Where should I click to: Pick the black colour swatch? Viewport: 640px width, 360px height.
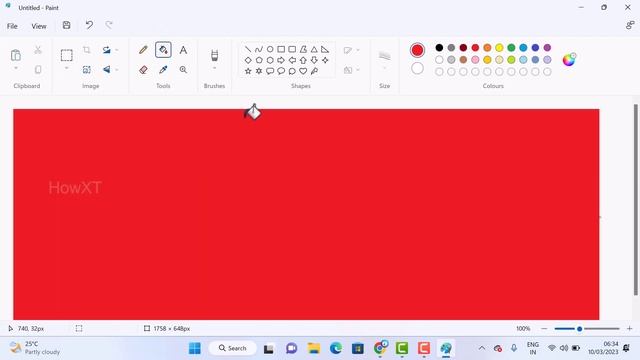pos(439,48)
